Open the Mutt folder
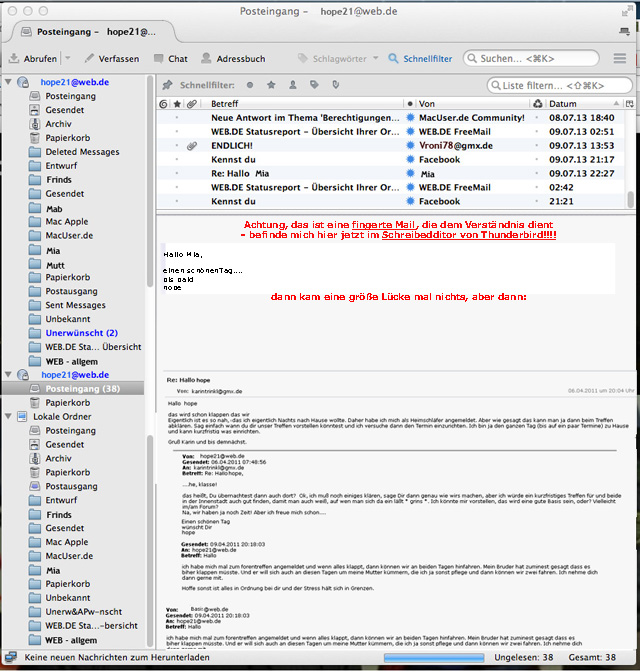 (55, 265)
